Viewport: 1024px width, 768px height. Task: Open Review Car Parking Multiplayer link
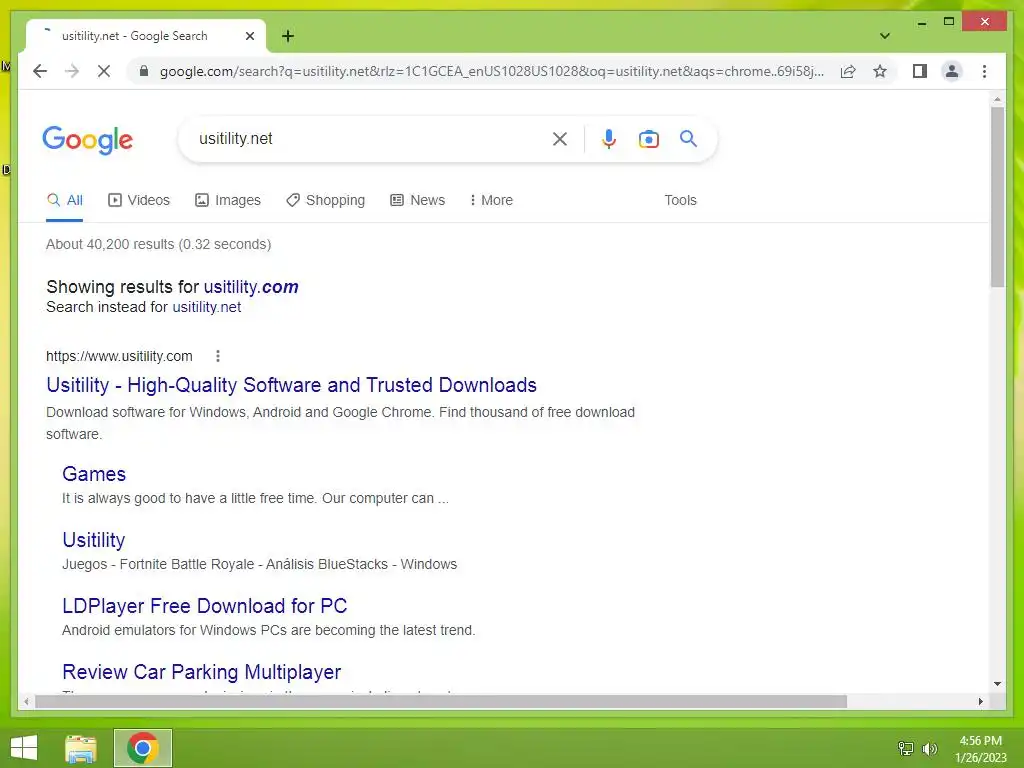pos(202,672)
